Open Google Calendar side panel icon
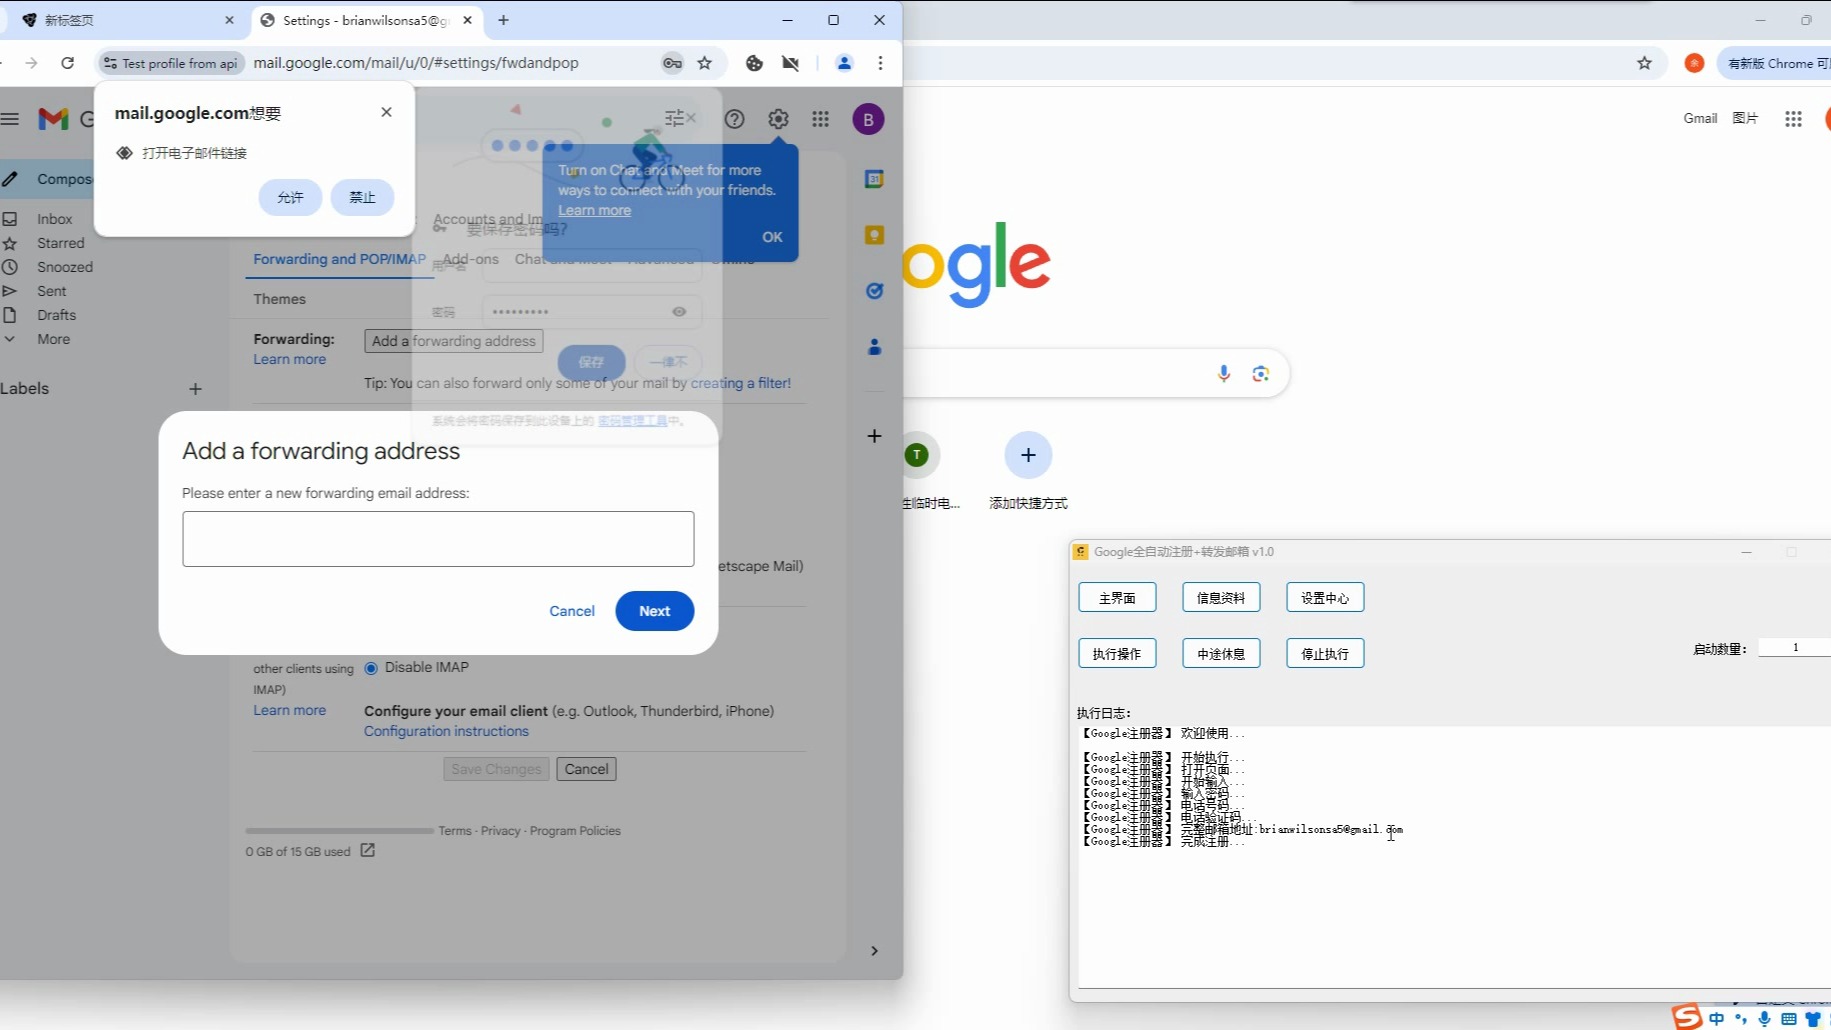Image resolution: width=1831 pixels, height=1030 pixels. tap(874, 179)
